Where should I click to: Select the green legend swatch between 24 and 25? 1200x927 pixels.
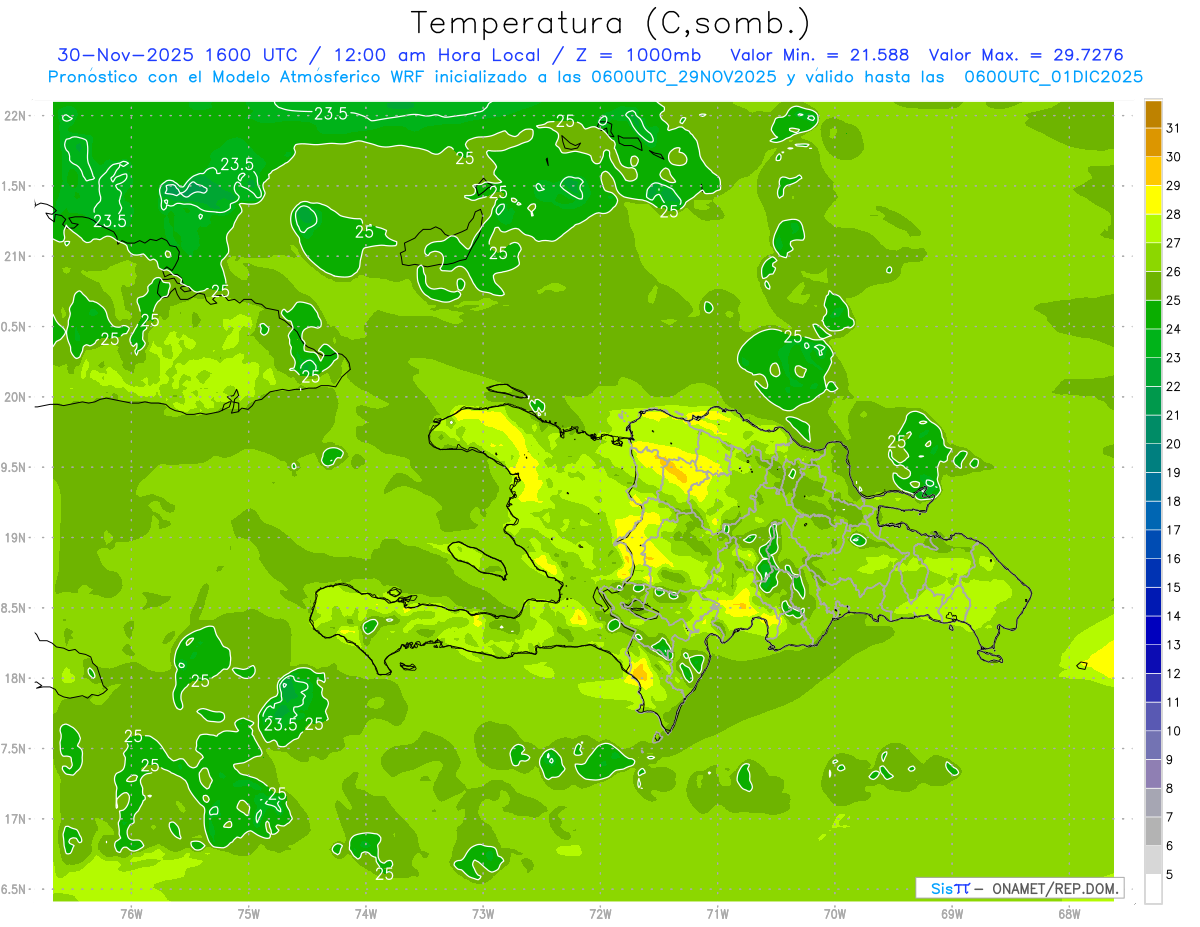(x=1153, y=315)
